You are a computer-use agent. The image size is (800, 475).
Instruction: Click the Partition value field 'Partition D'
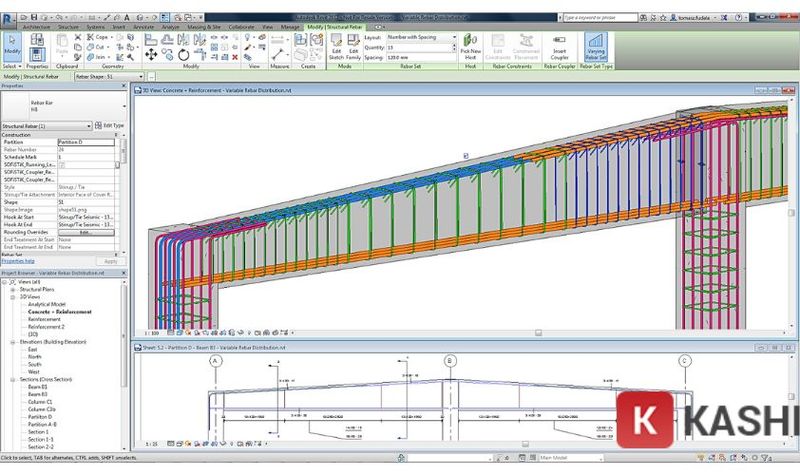tap(86, 142)
